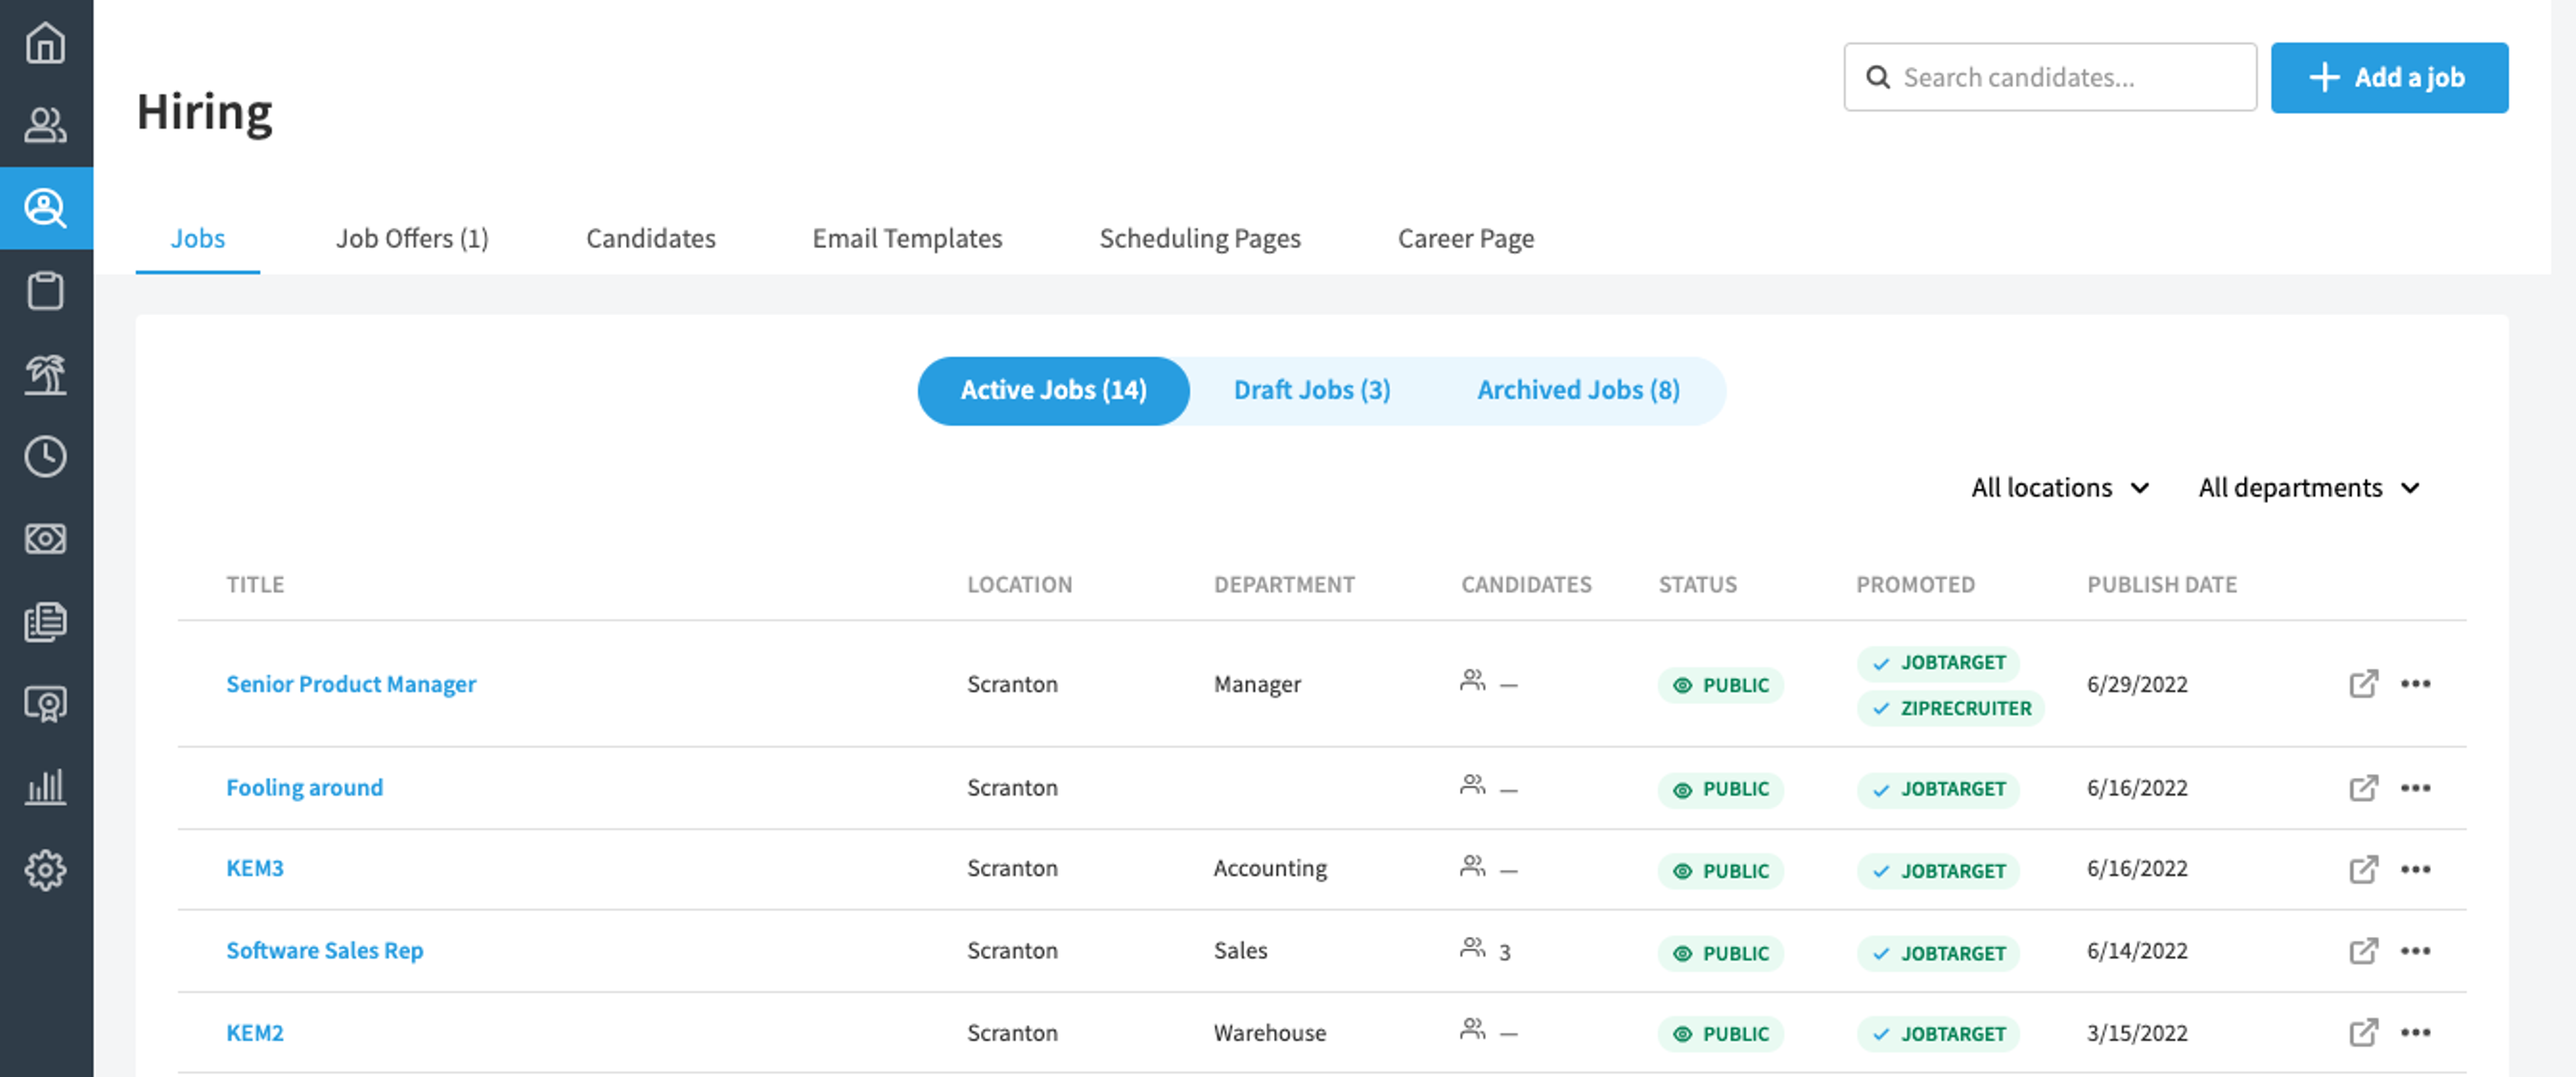Open the Fooling around job
This screenshot has height=1077, width=2576.
pyautogui.click(x=304, y=788)
